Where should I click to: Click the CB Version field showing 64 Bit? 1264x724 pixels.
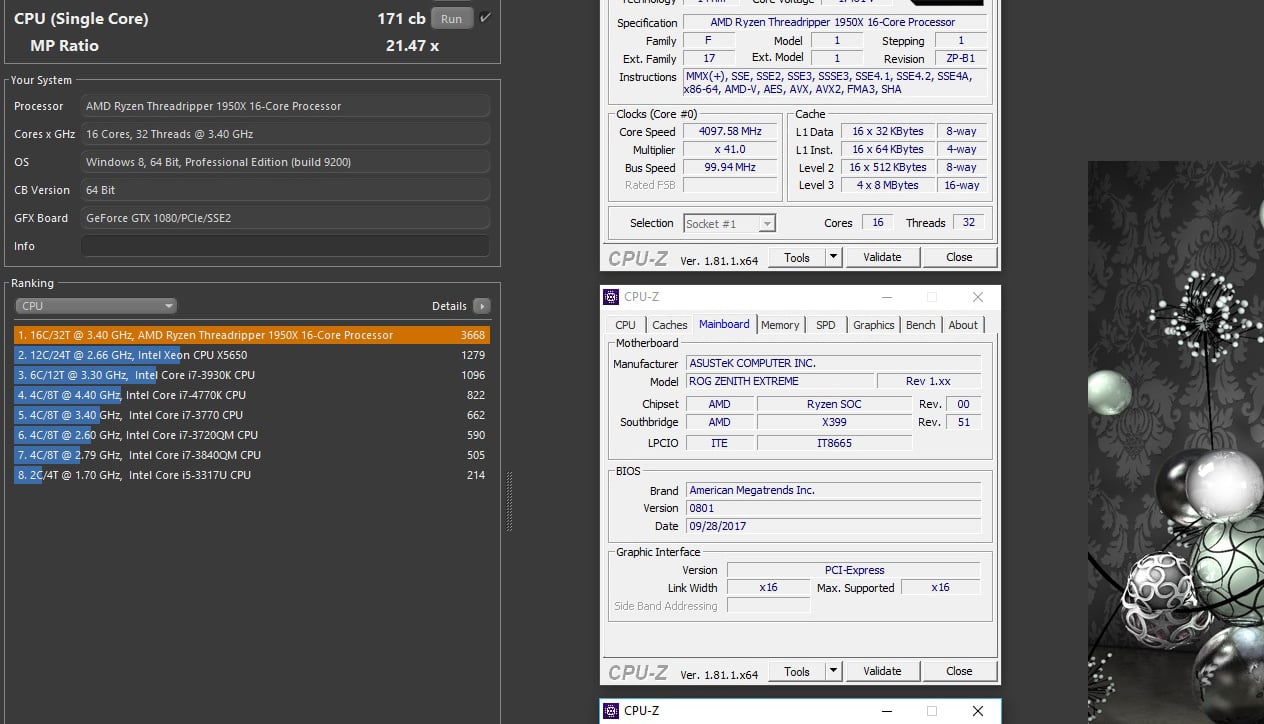(x=285, y=190)
